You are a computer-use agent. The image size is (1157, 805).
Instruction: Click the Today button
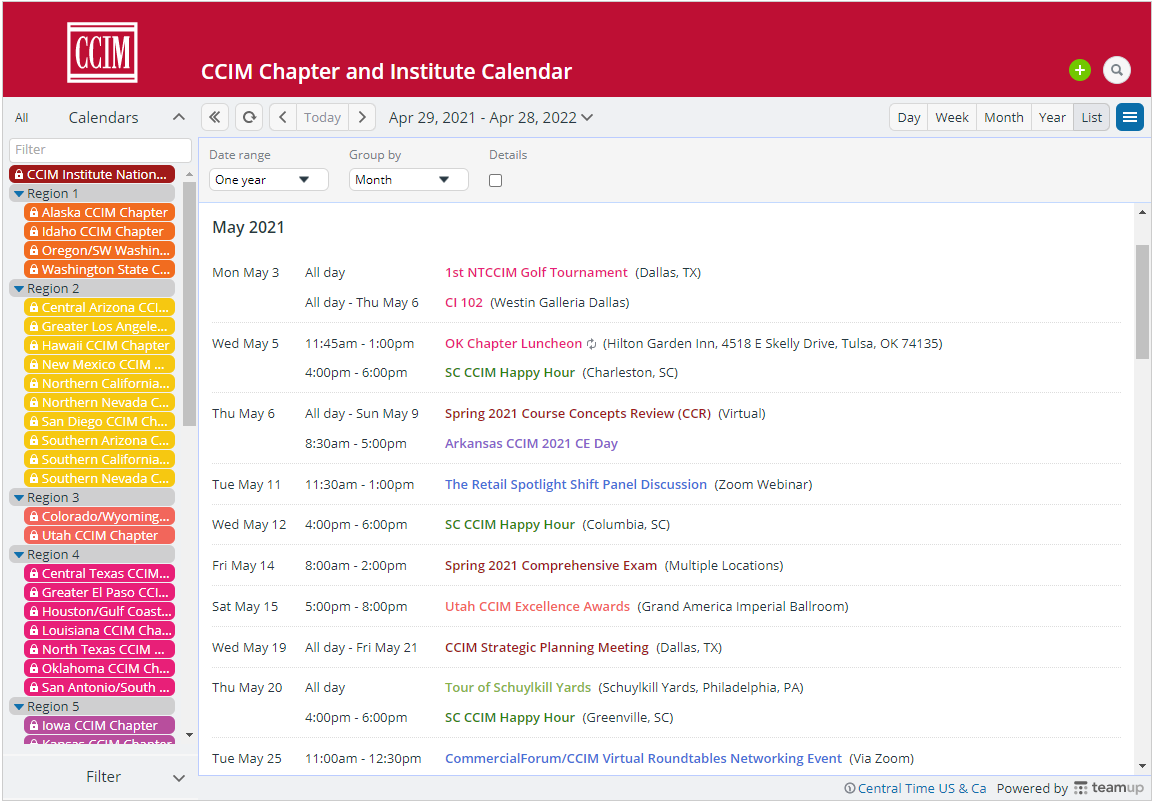322,117
